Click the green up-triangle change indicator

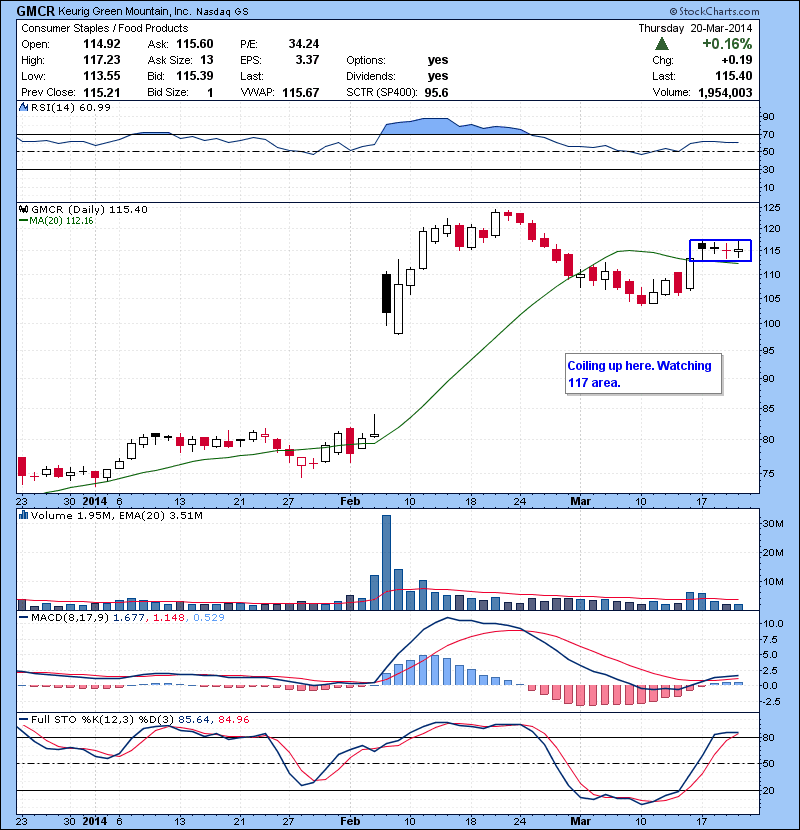coord(661,43)
